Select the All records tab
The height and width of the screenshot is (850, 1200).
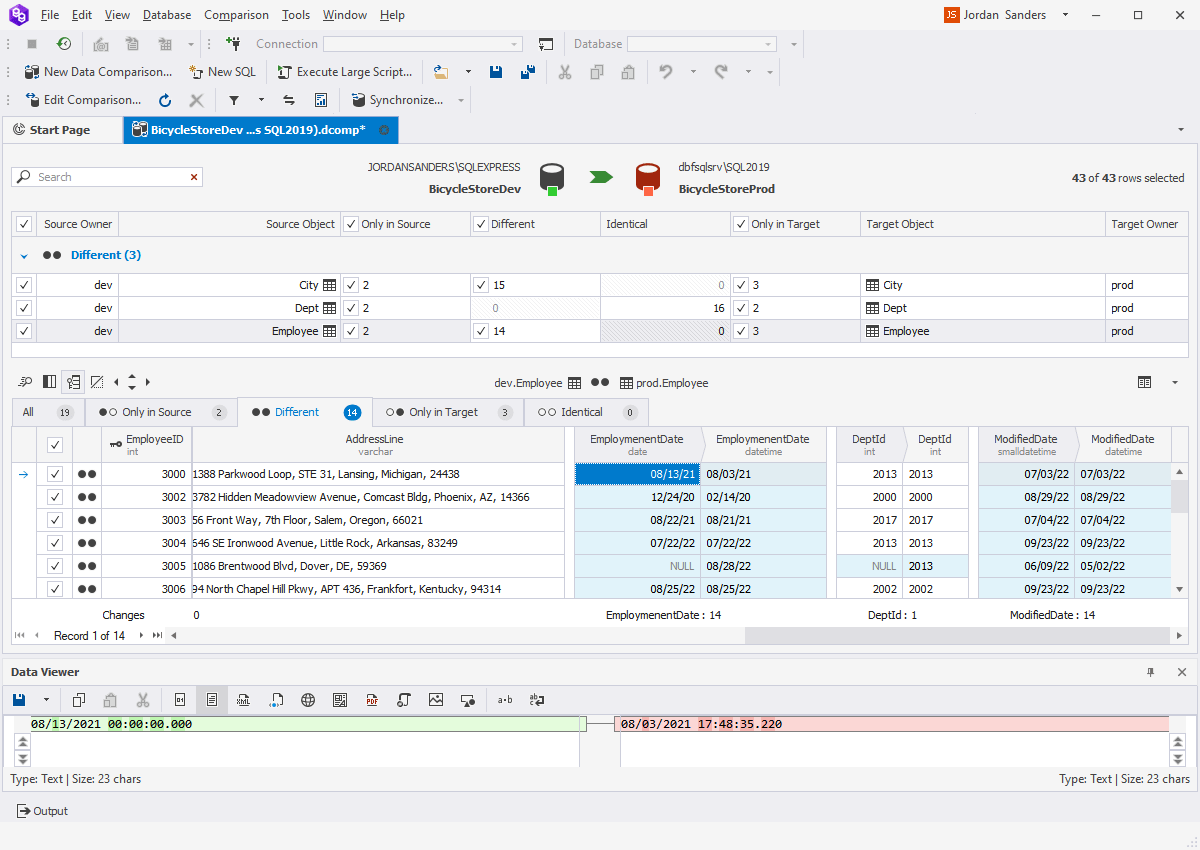click(48, 412)
